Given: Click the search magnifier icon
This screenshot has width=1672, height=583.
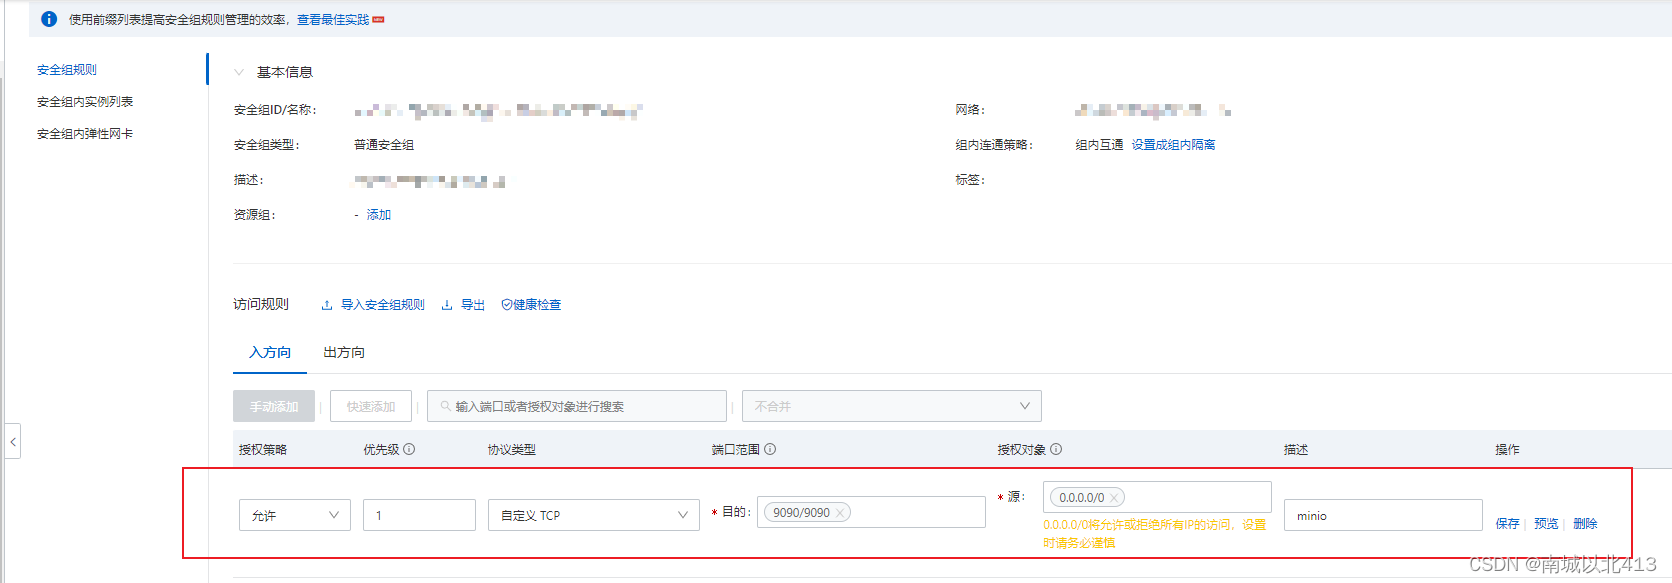Looking at the screenshot, I should pos(446,407).
